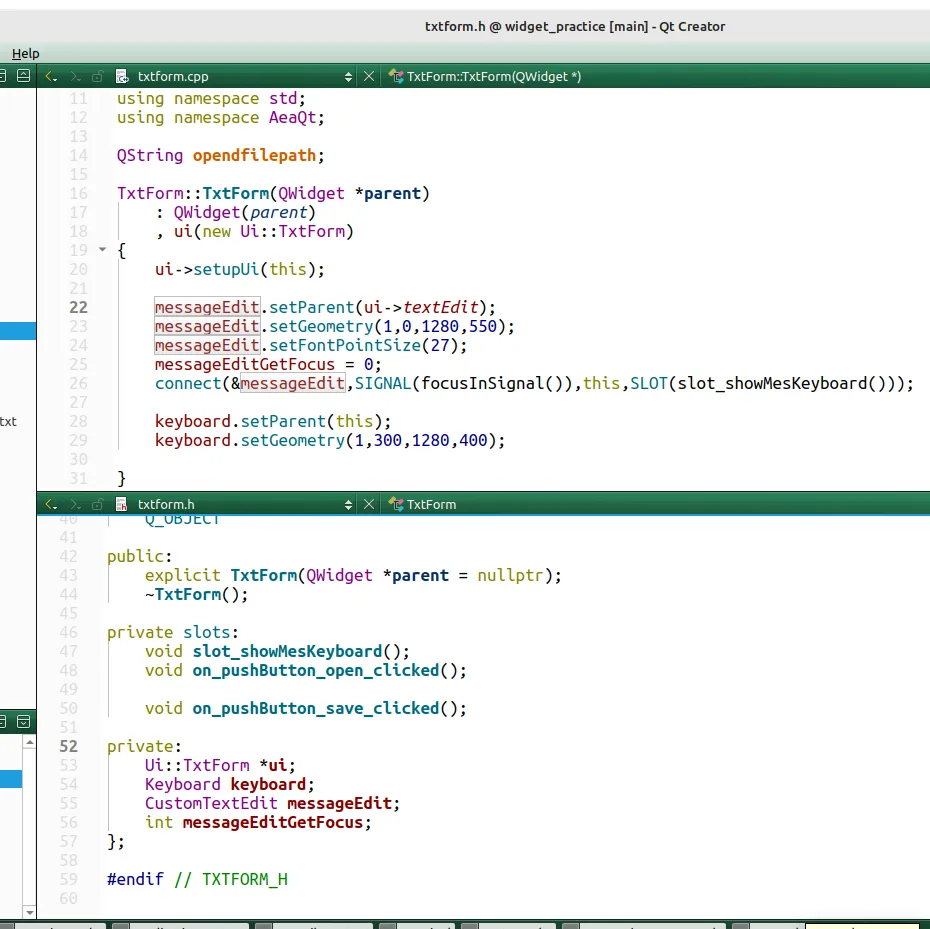
Task: Click the class symbol icon beside TxtForm
Action: 396,504
